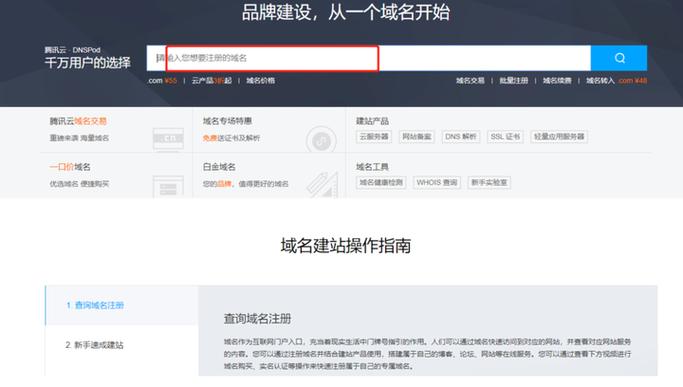
Task: Open the 批量注册 link
Action: click(x=514, y=81)
